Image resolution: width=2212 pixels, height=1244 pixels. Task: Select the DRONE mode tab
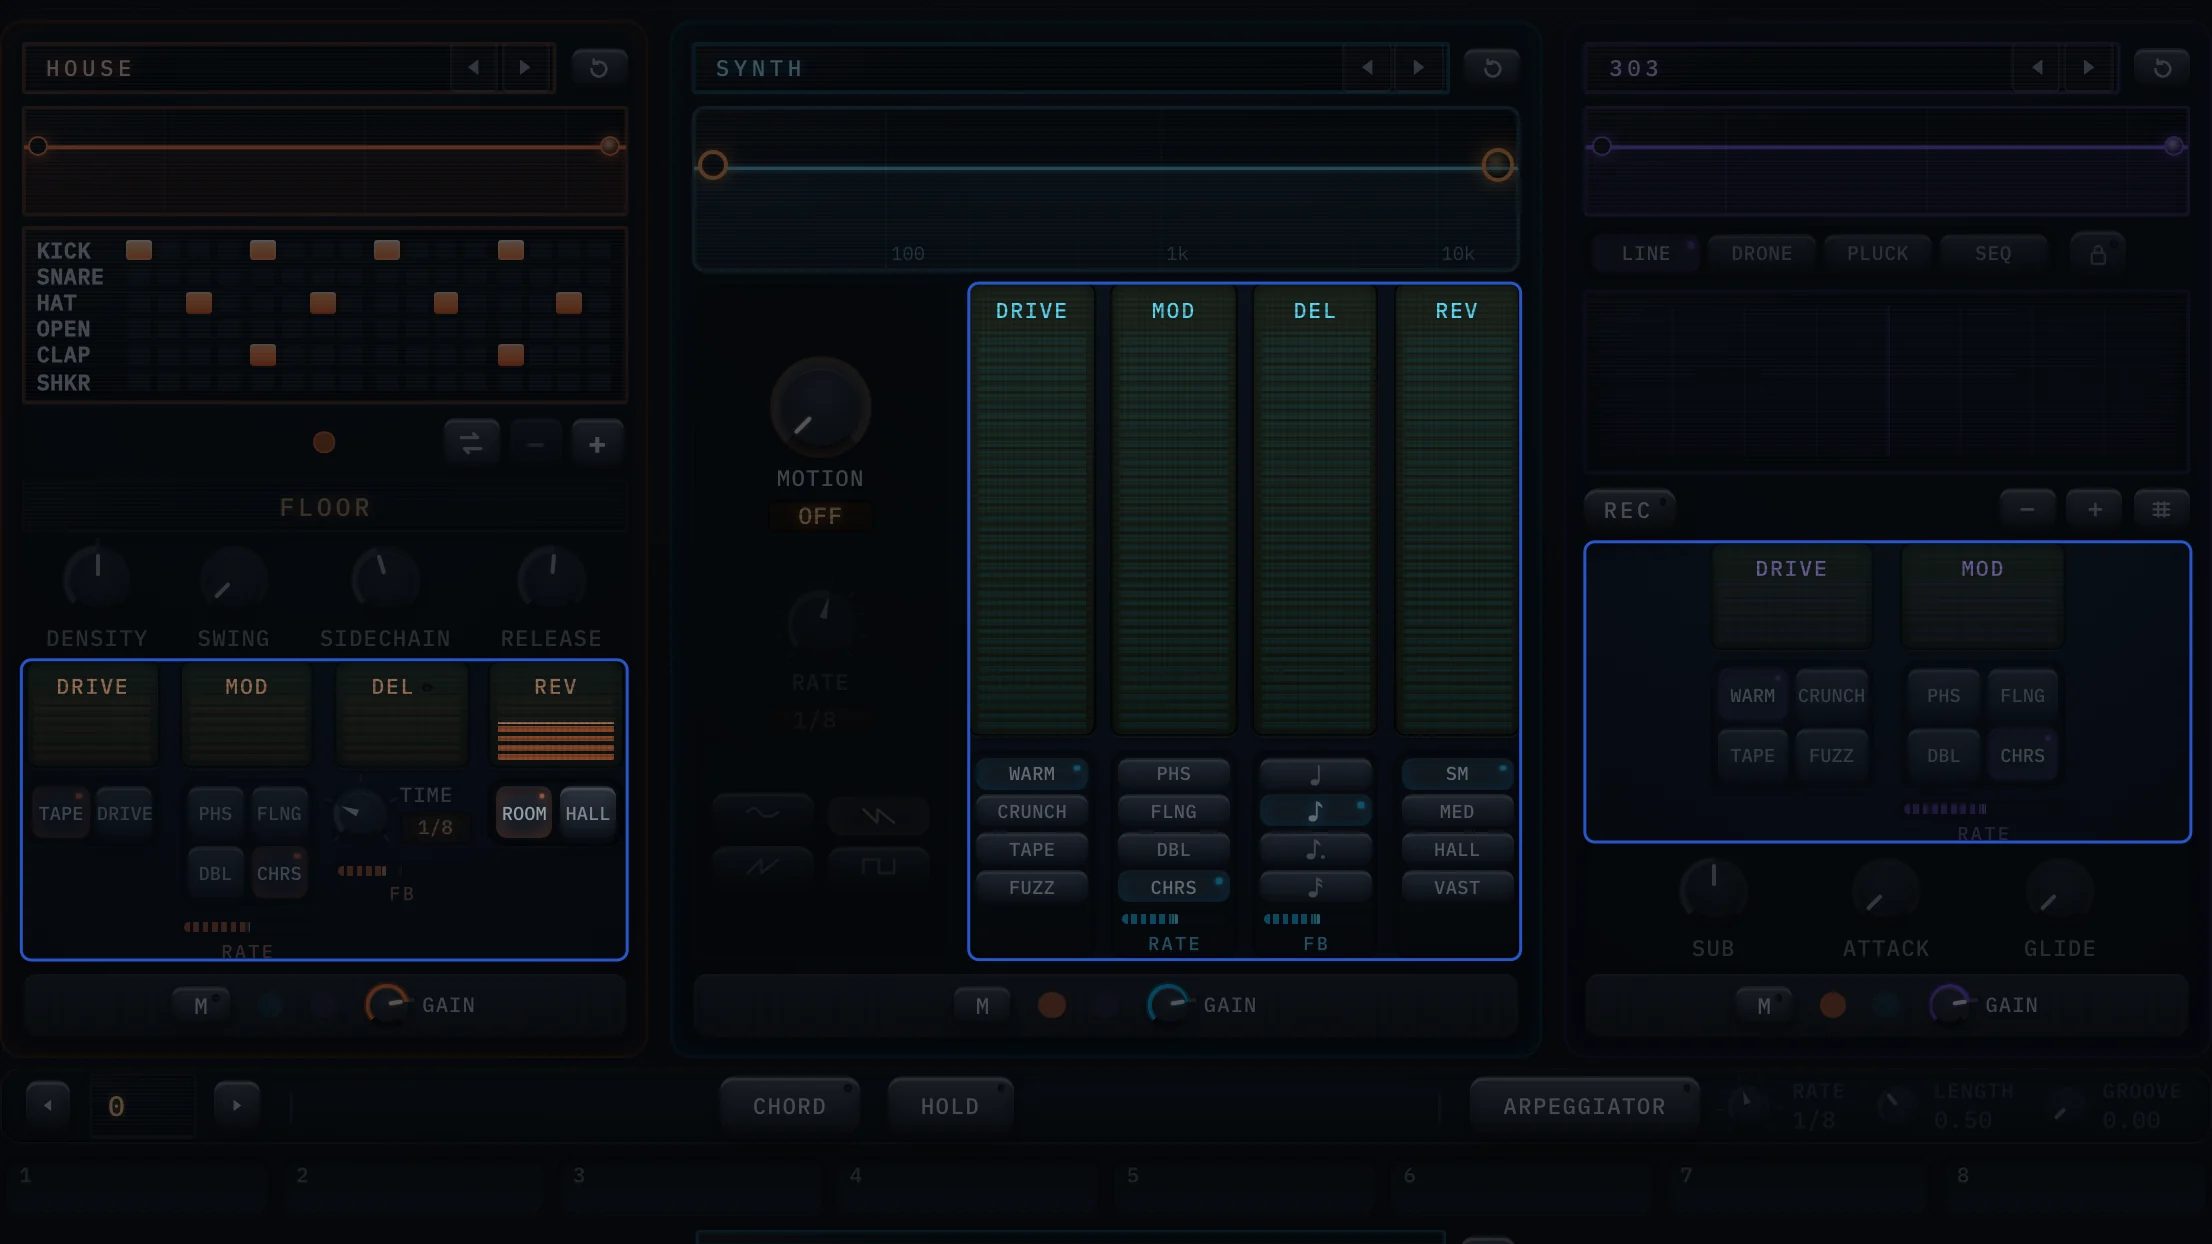[x=1762, y=254]
